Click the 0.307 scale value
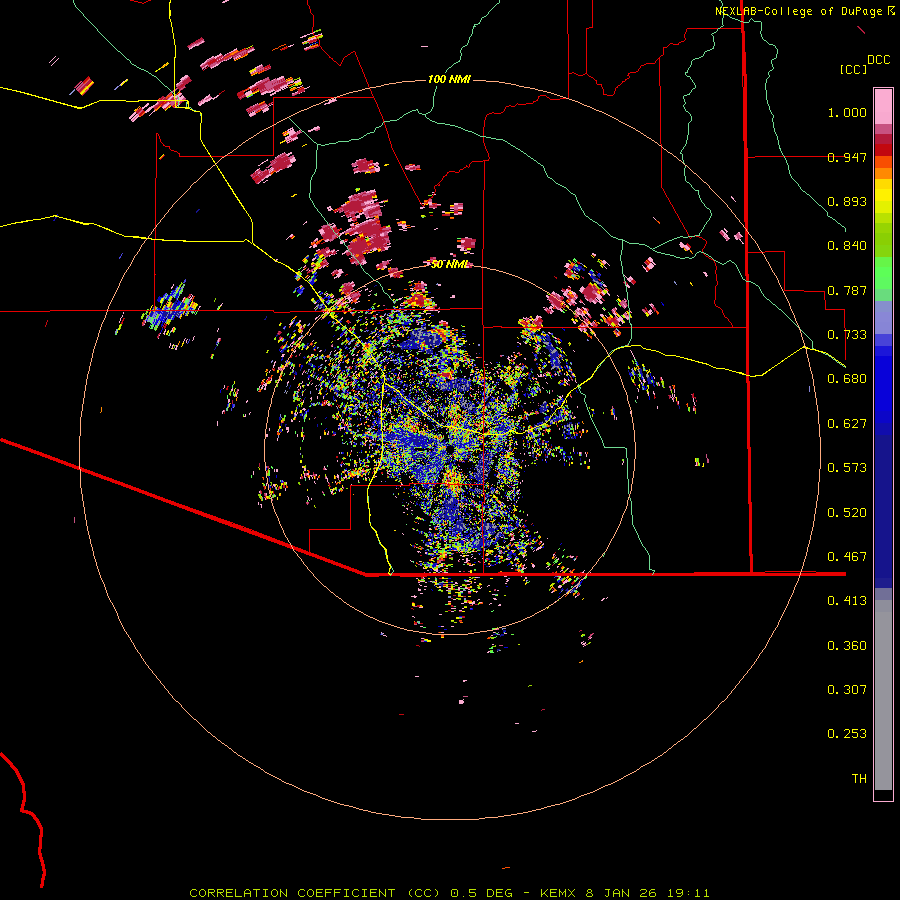 coord(847,690)
